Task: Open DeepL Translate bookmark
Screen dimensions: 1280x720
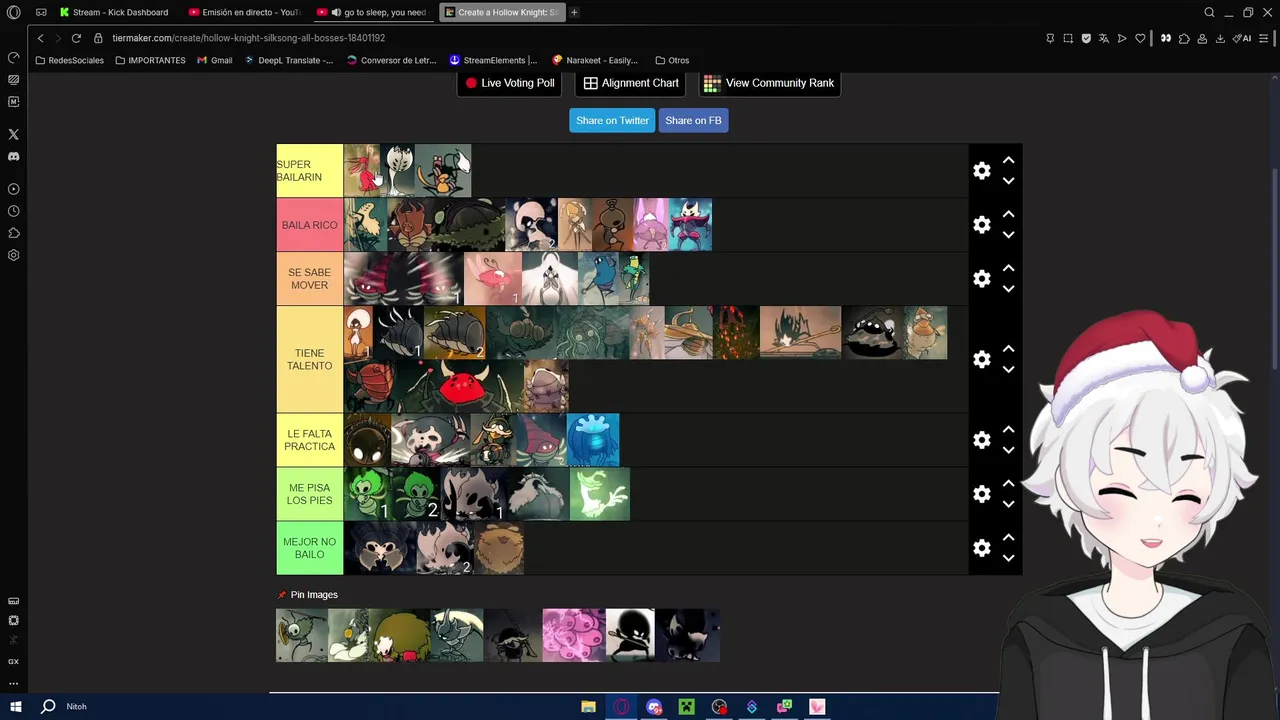Action: (289, 60)
